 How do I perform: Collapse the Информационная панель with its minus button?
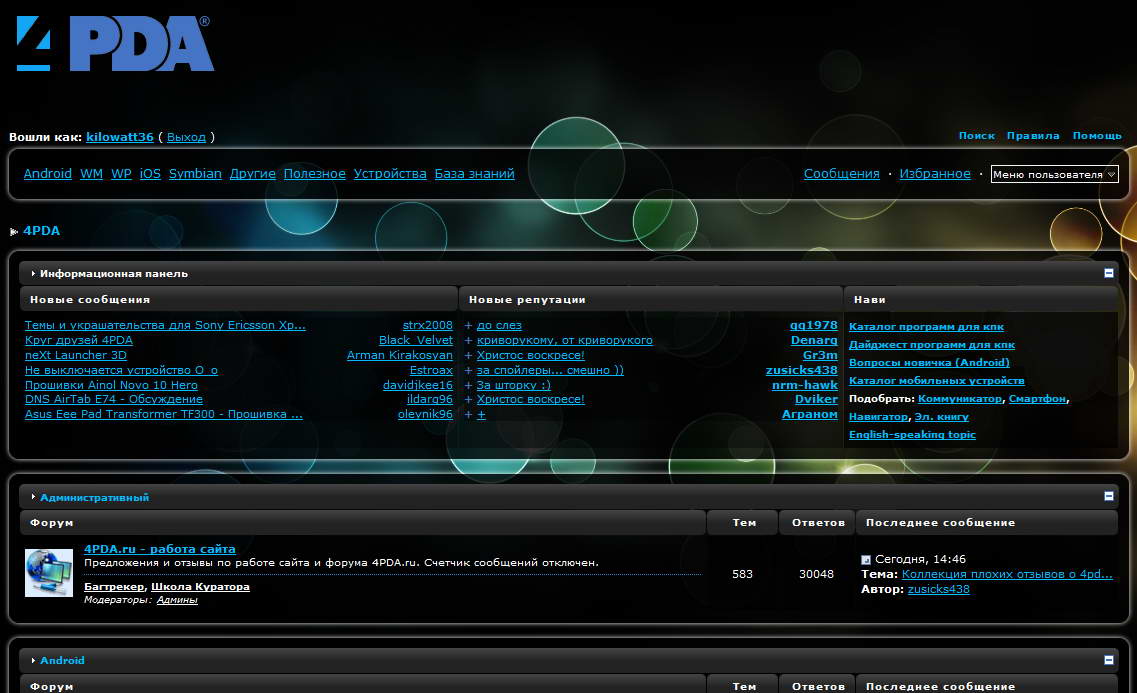point(1108,273)
